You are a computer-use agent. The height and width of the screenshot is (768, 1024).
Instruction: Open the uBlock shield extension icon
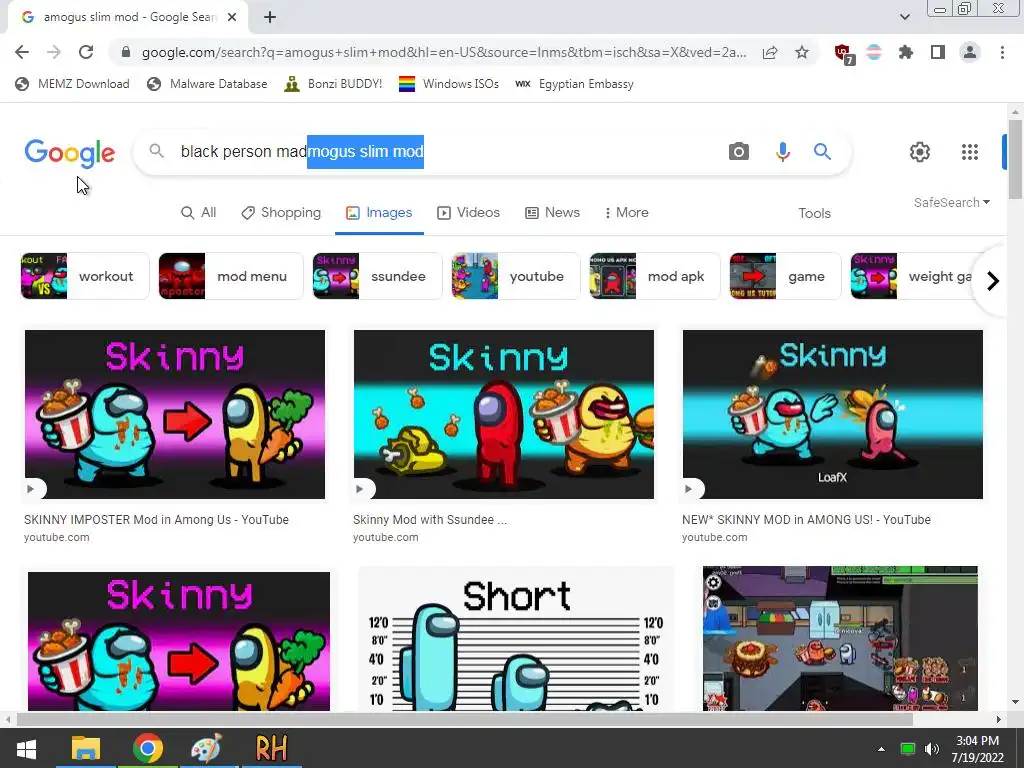click(843, 54)
